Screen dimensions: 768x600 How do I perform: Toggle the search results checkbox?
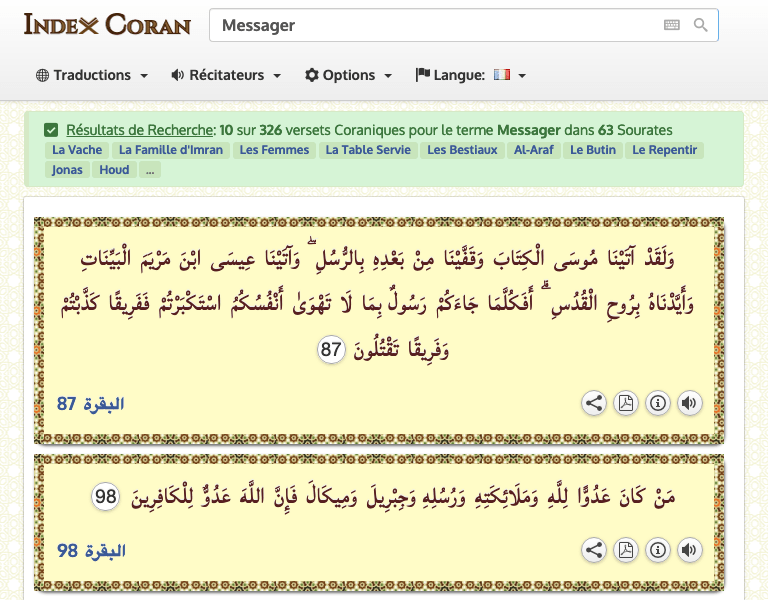pyautogui.click(x=51, y=130)
